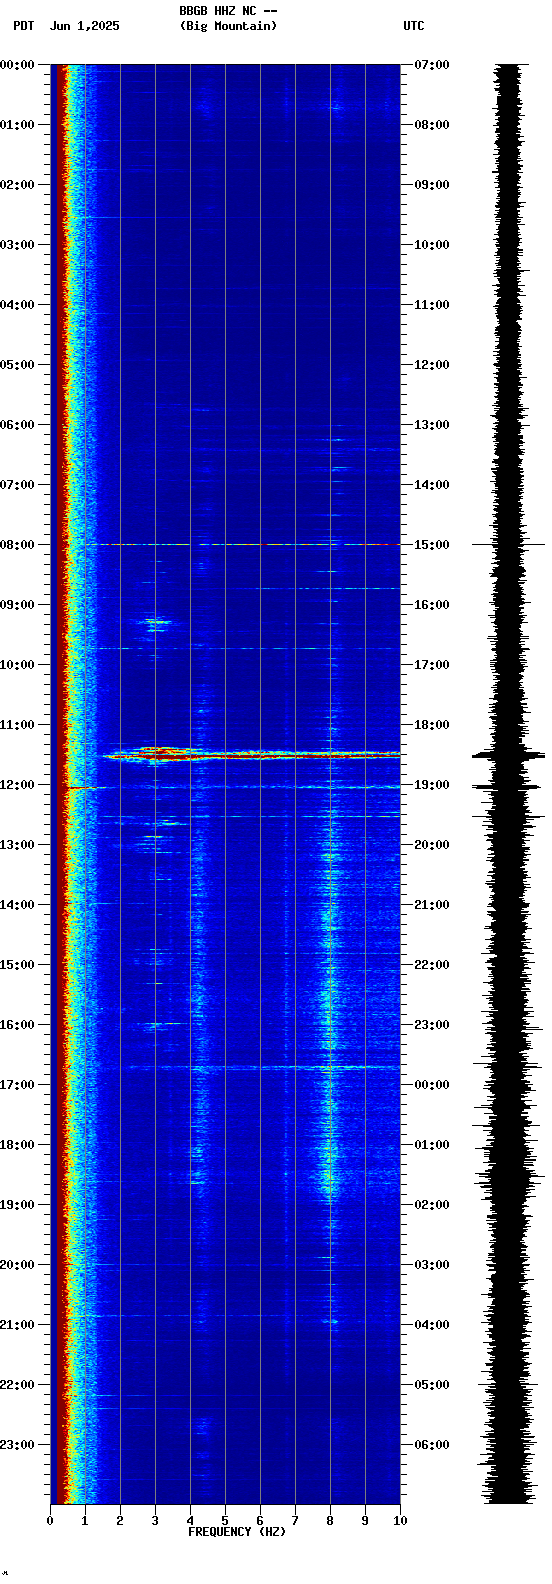
Task: Select the 00:00 label on PDT axis
Action: point(17,65)
